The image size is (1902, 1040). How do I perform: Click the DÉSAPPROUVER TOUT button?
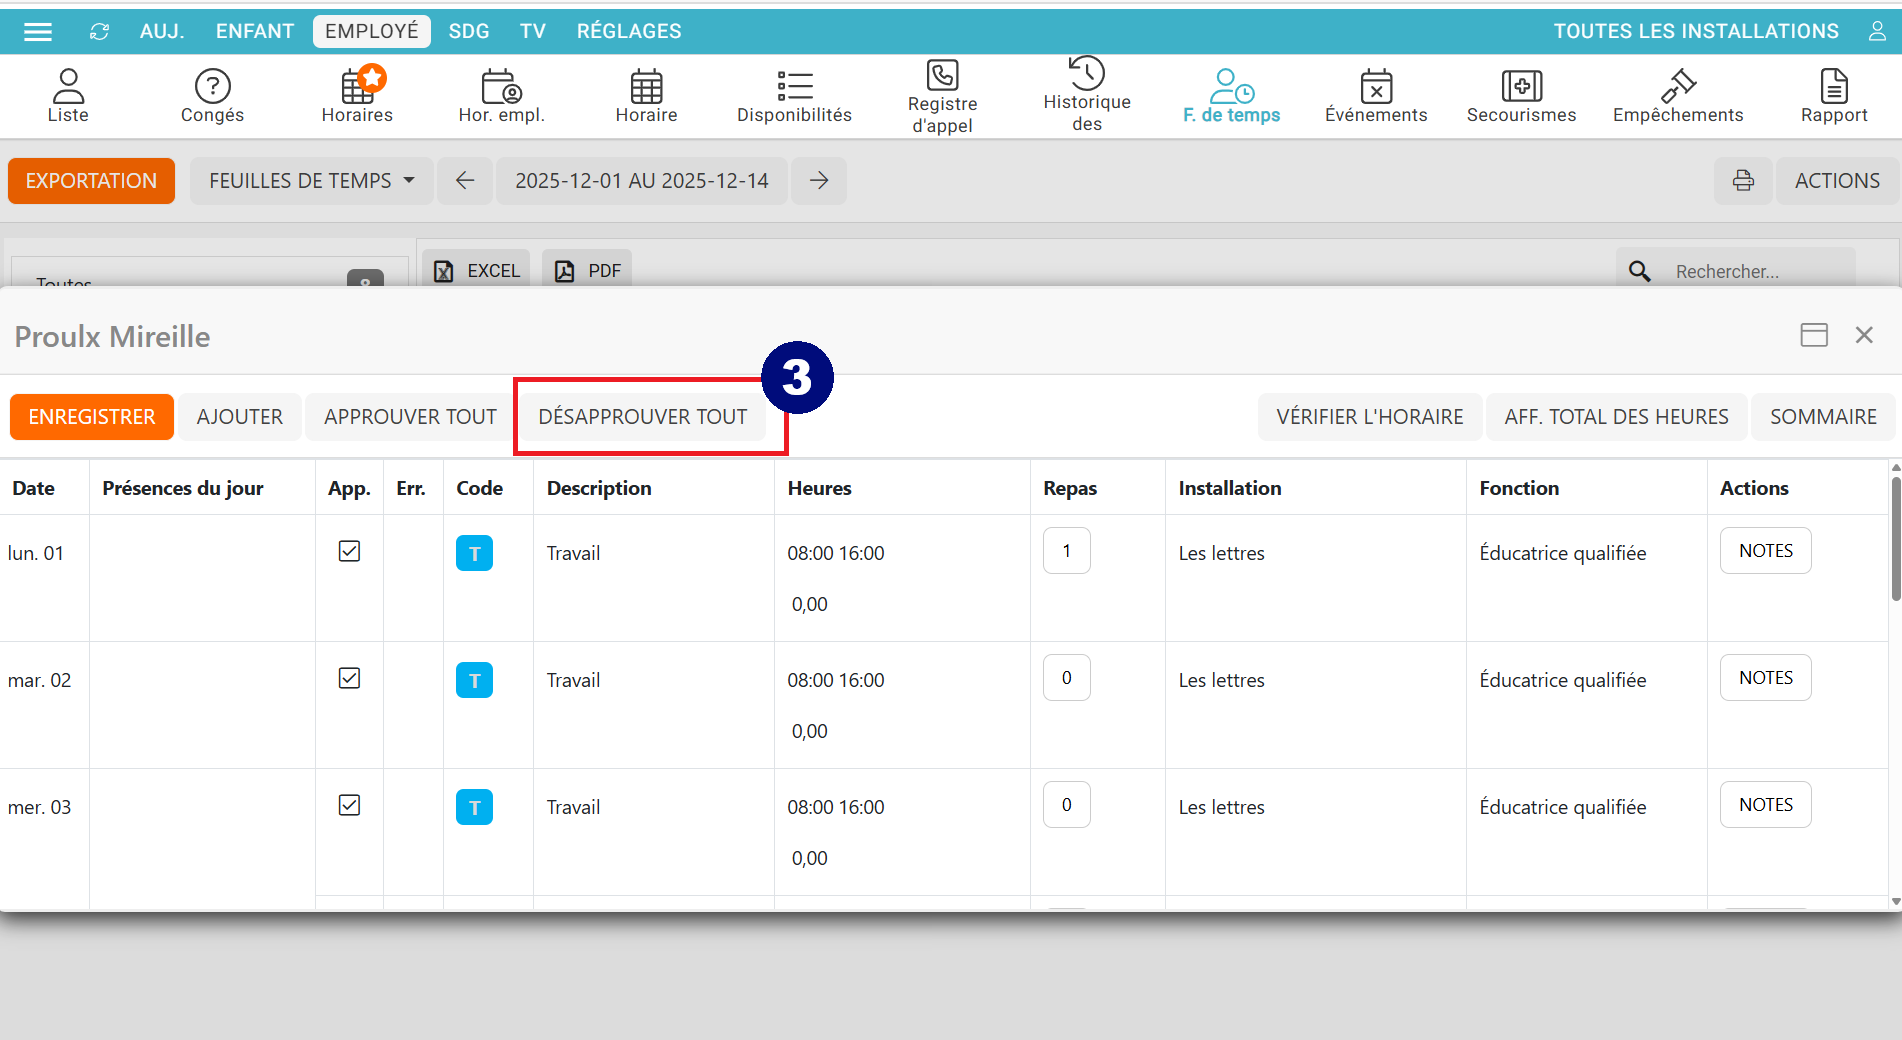[642, 417]
